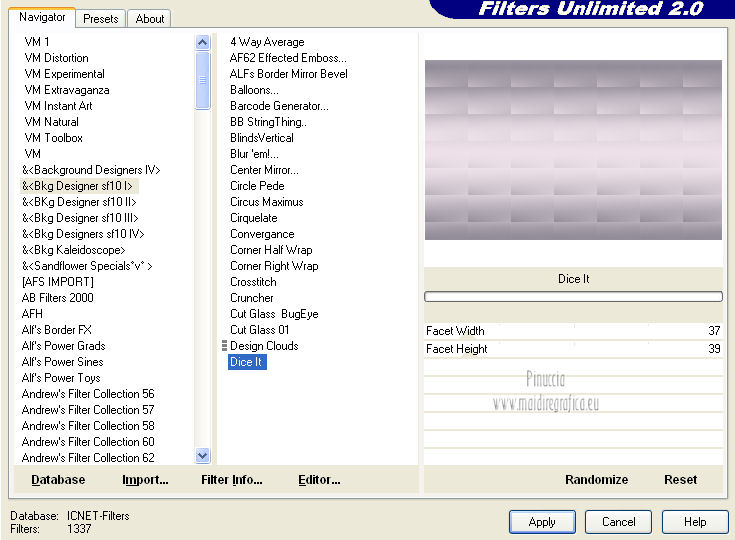Select VM Natural category
The image size is (735, 540).
click(52, 122)
